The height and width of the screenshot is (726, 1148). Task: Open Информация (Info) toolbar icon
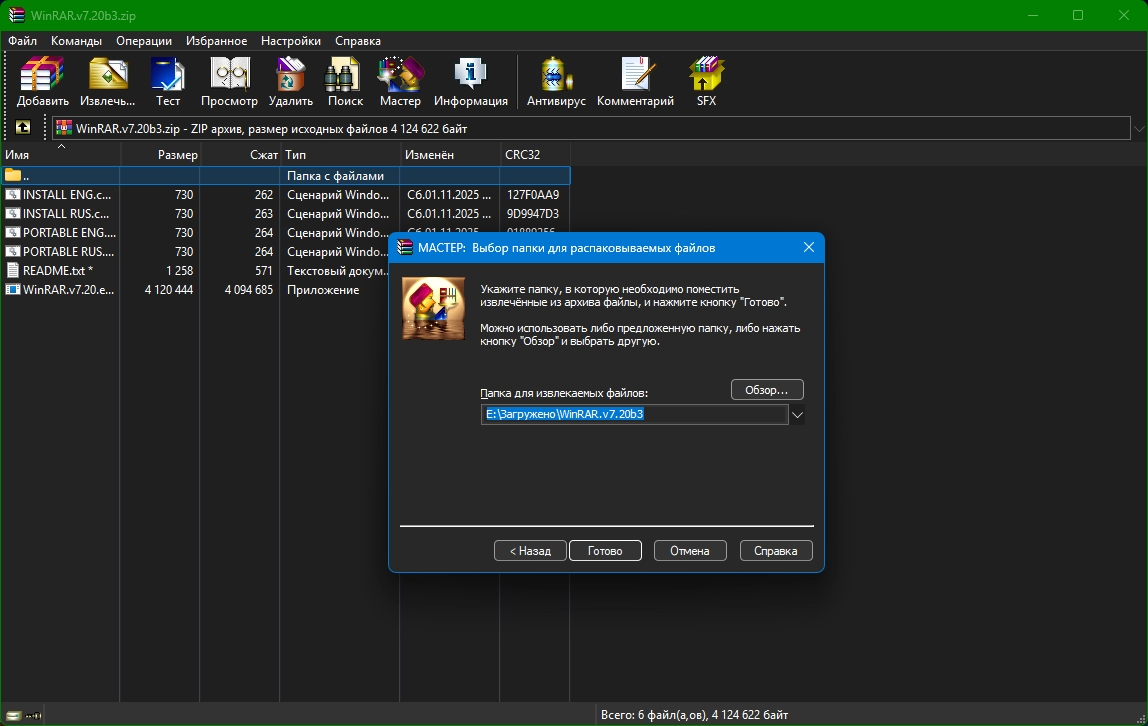click(x=470, y=81)
